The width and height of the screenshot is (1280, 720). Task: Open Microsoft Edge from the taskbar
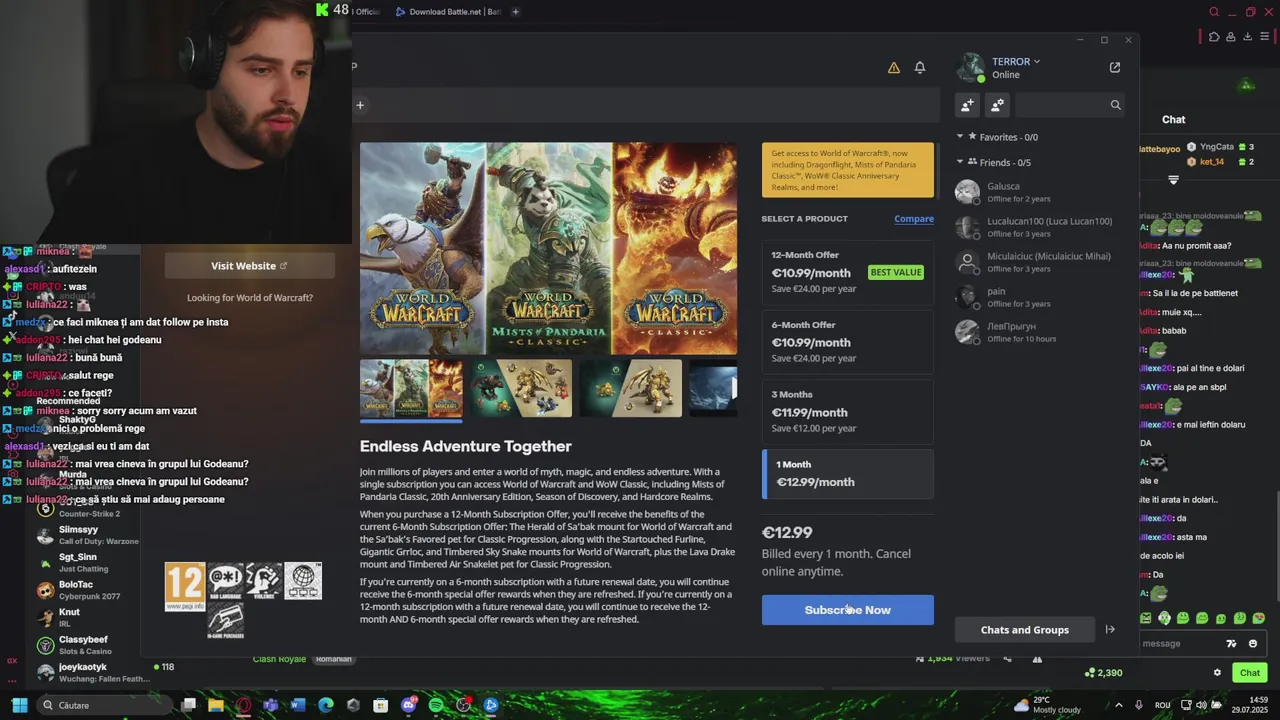pyautogui.click(x=326, y=705)
